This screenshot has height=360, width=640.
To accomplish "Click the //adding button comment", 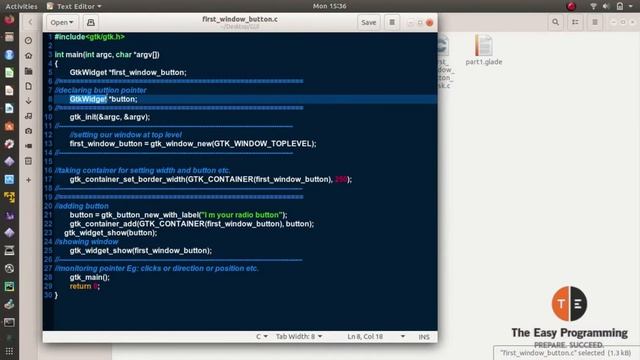I will pos(82,206).
